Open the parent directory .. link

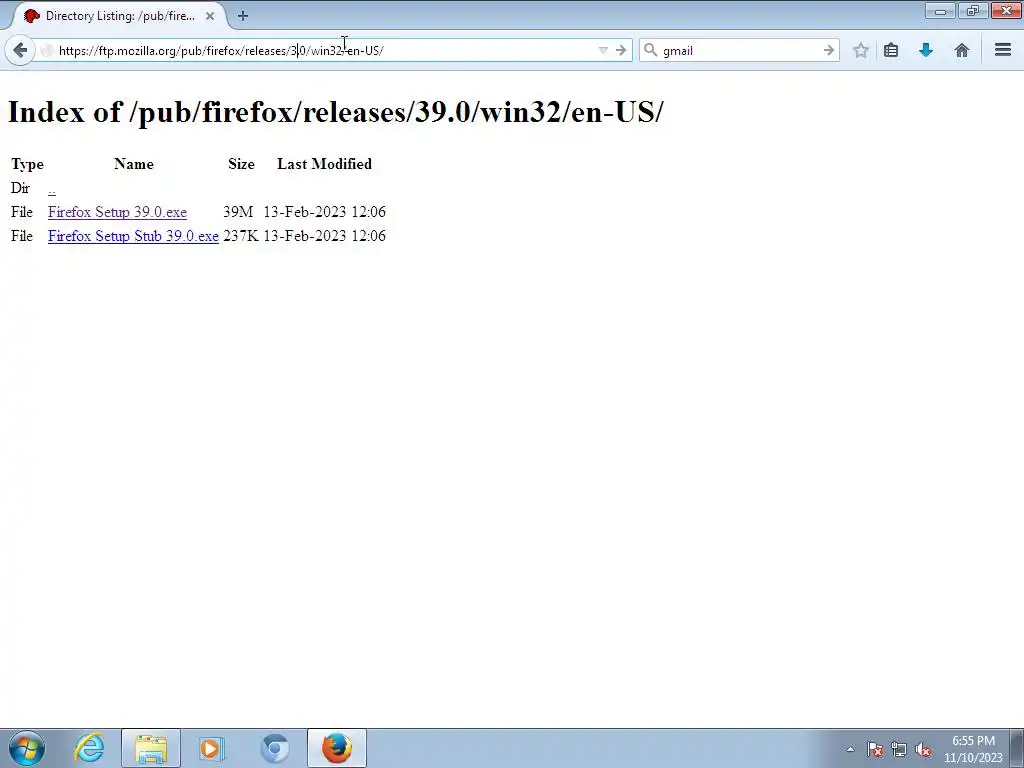click(x=52, y=188)
